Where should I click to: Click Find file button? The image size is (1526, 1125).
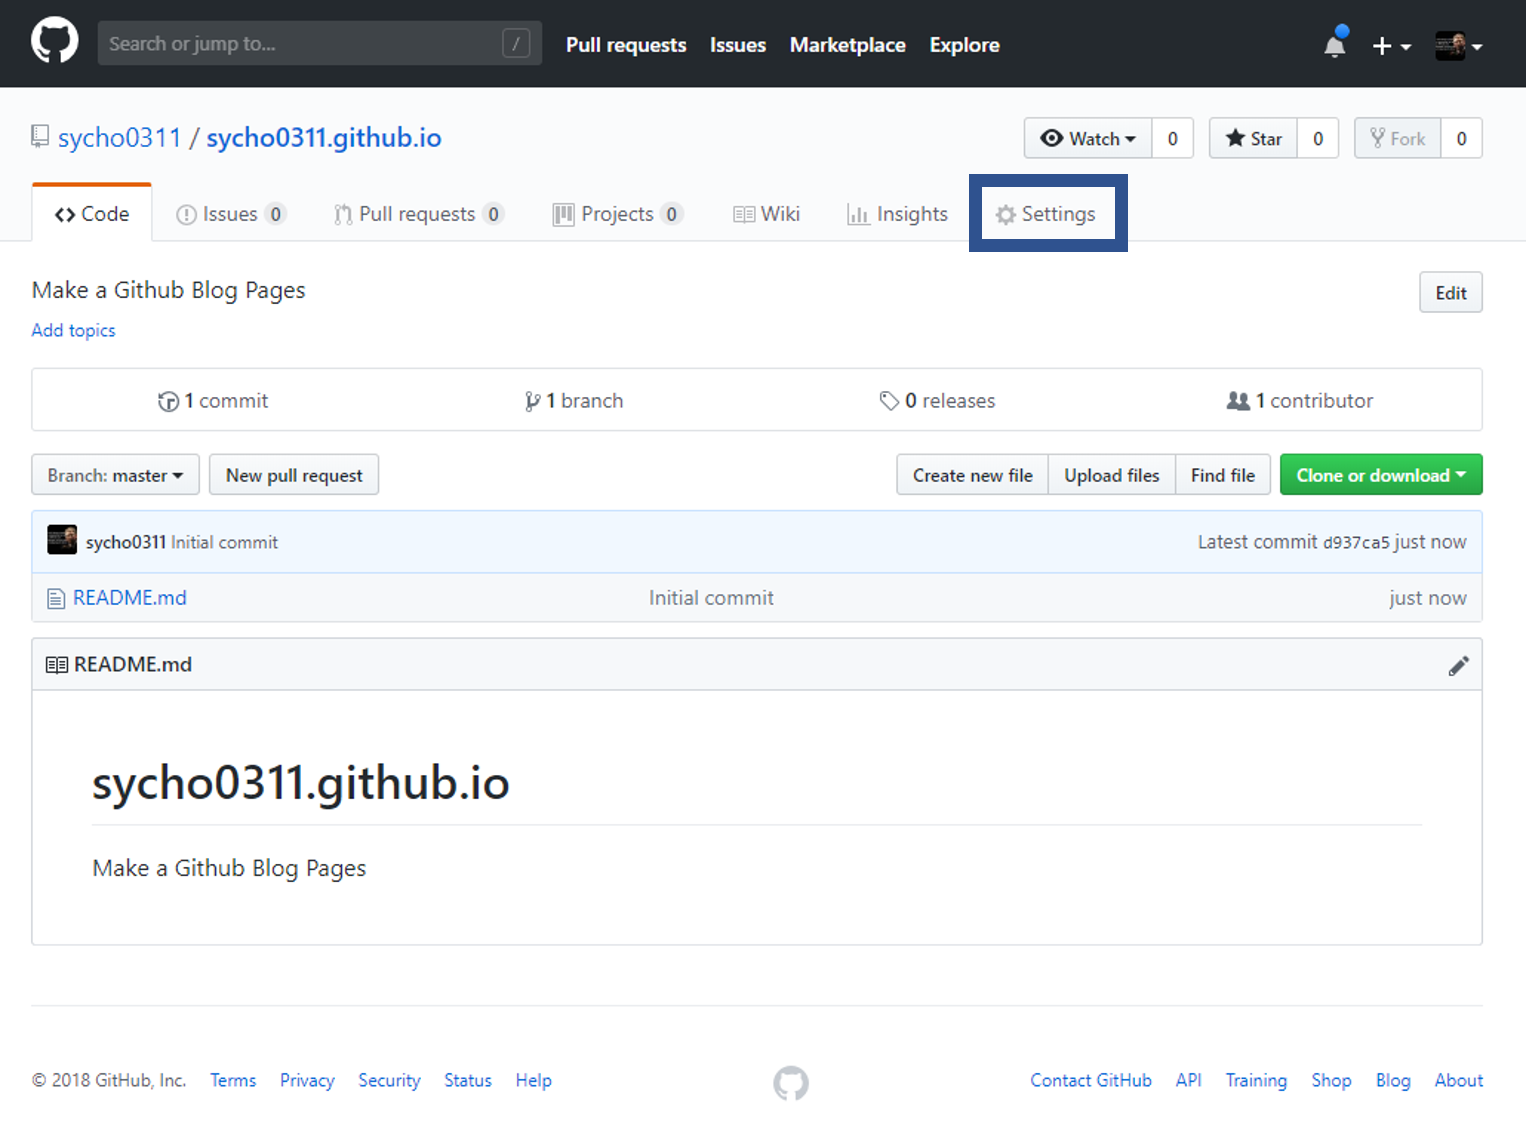(1223, 475)
